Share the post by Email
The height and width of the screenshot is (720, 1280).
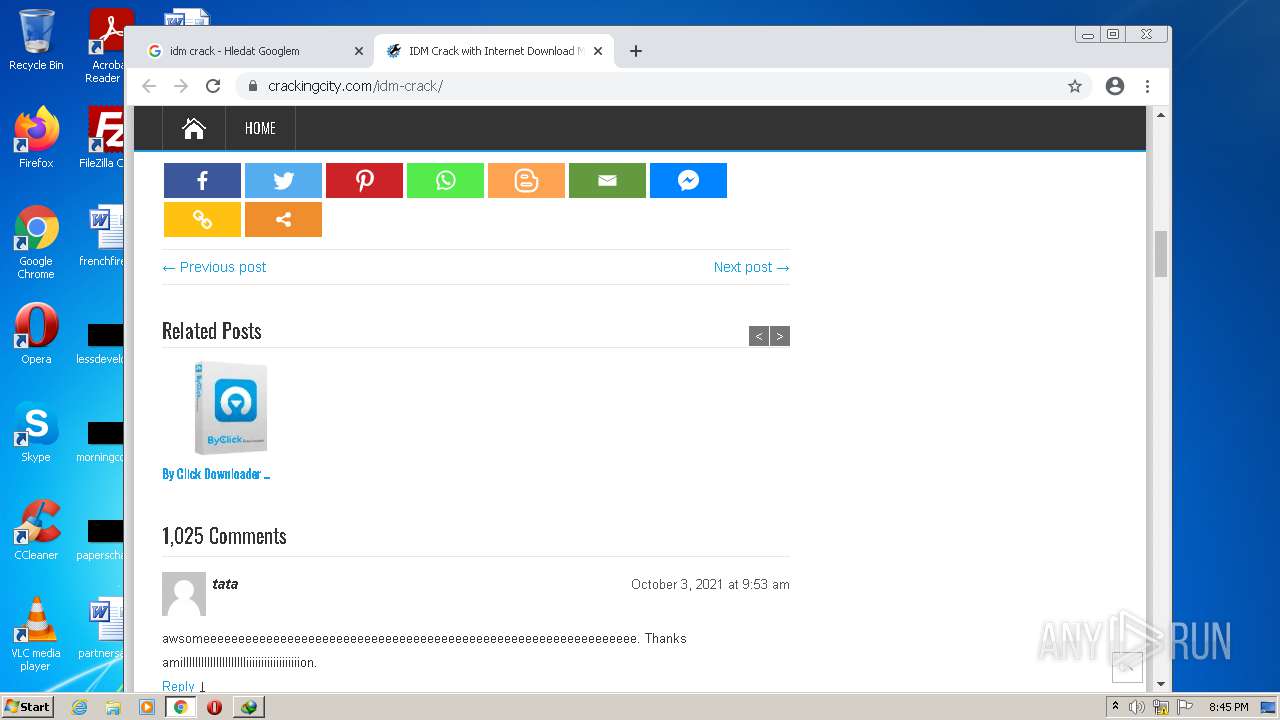click(607, 180)
